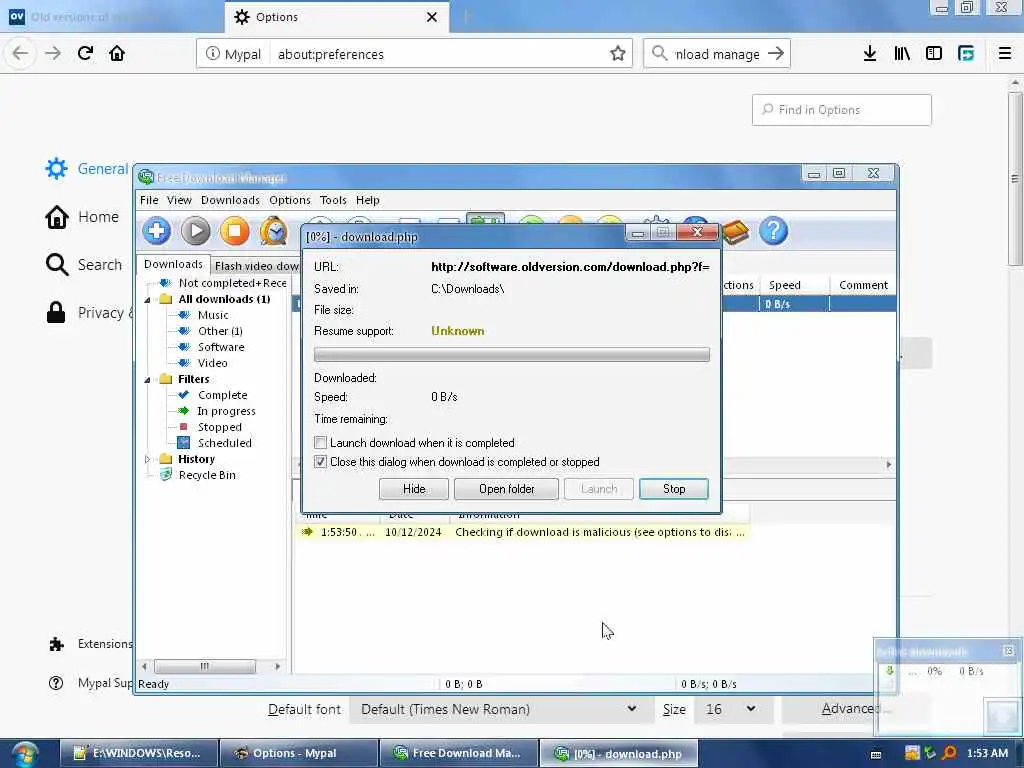Select the Complete filter
The image size is (1024, 768).
tap(222, 395)
